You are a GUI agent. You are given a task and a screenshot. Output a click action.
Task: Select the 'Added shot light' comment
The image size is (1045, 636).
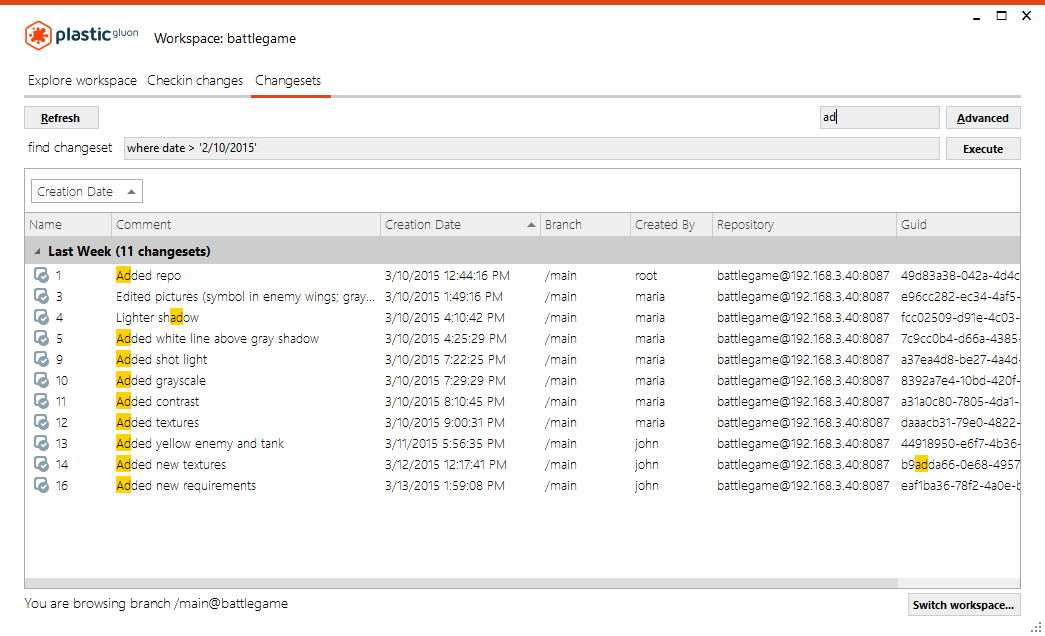coord(161,359)
